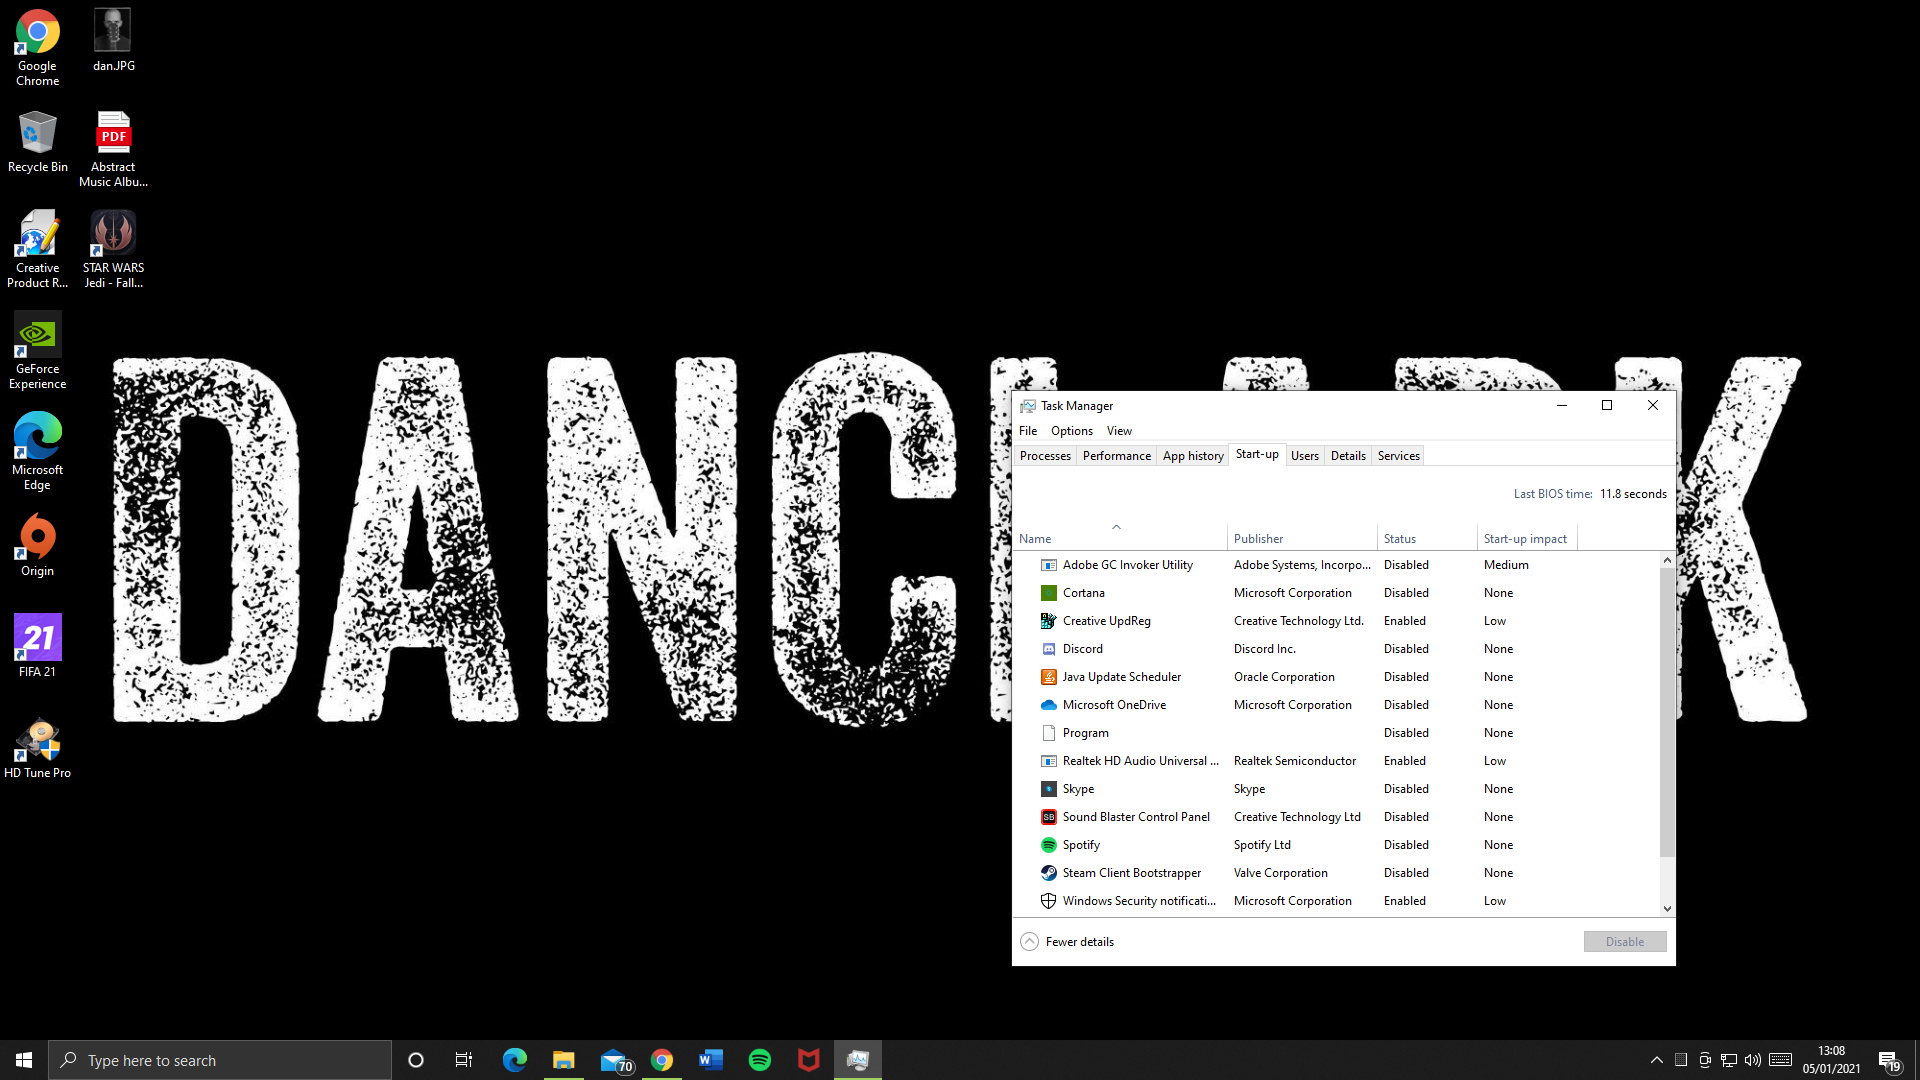The image size is (1920, 1080).
Task: Switch to the App history tab
Action: pos(1193,456)
